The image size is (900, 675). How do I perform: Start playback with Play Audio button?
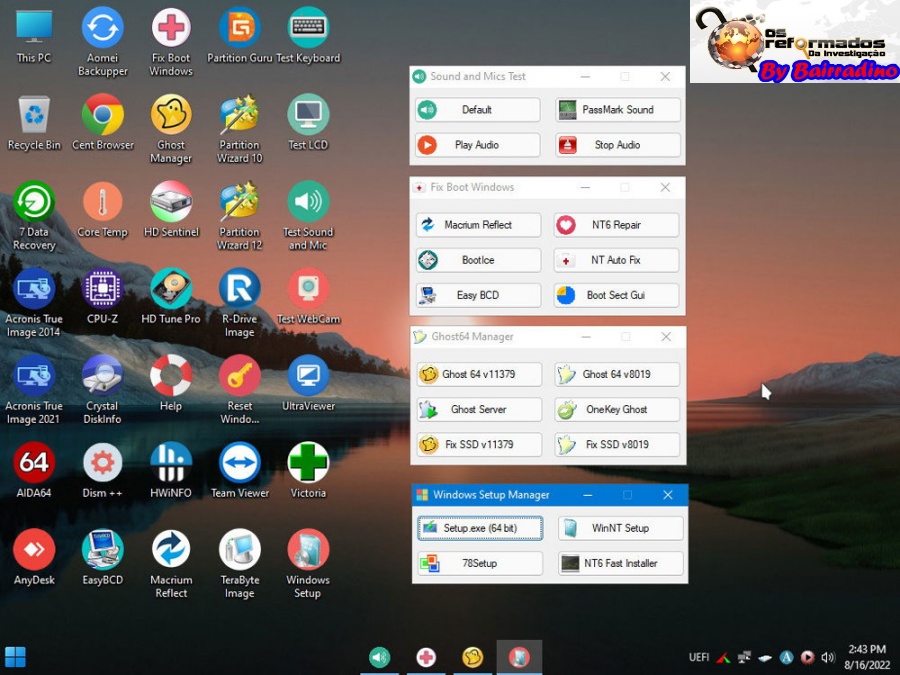click(x=478, y=145)
